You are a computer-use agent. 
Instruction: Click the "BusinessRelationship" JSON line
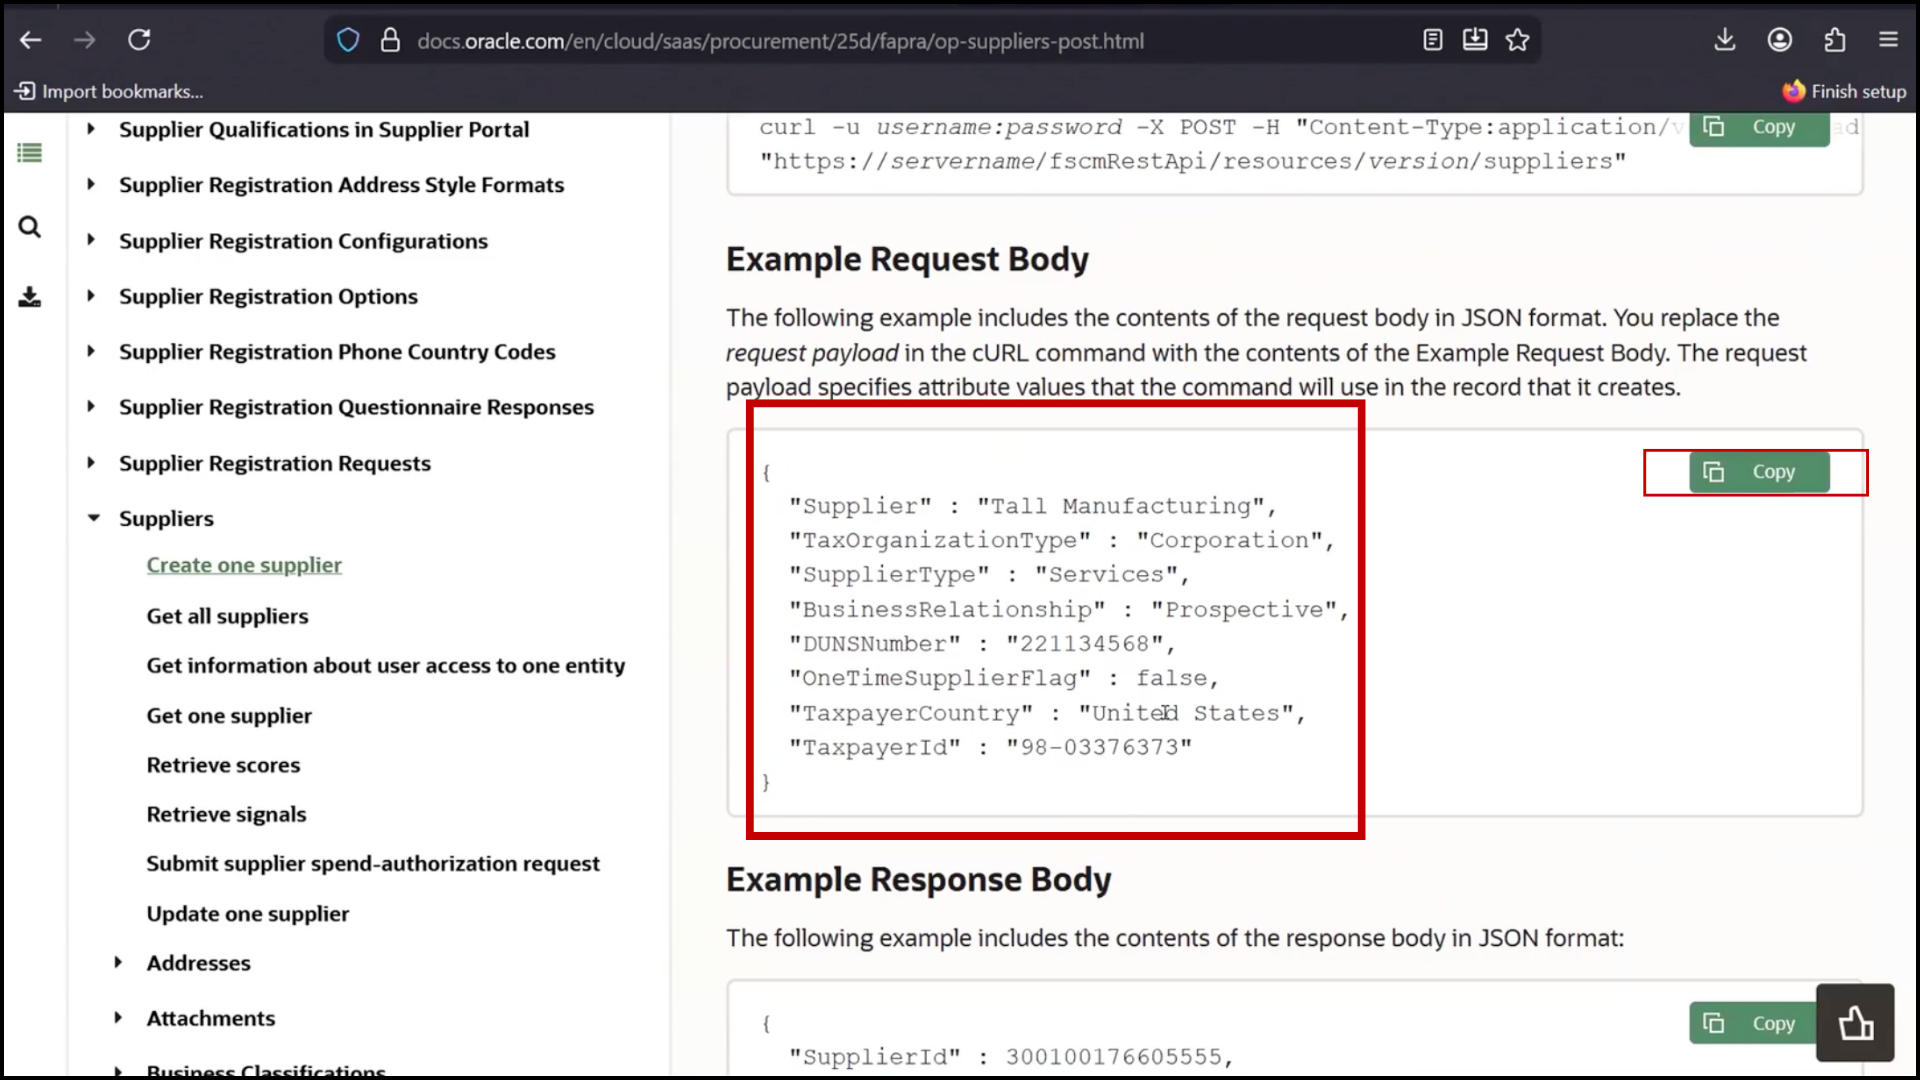click(1069, 610)
